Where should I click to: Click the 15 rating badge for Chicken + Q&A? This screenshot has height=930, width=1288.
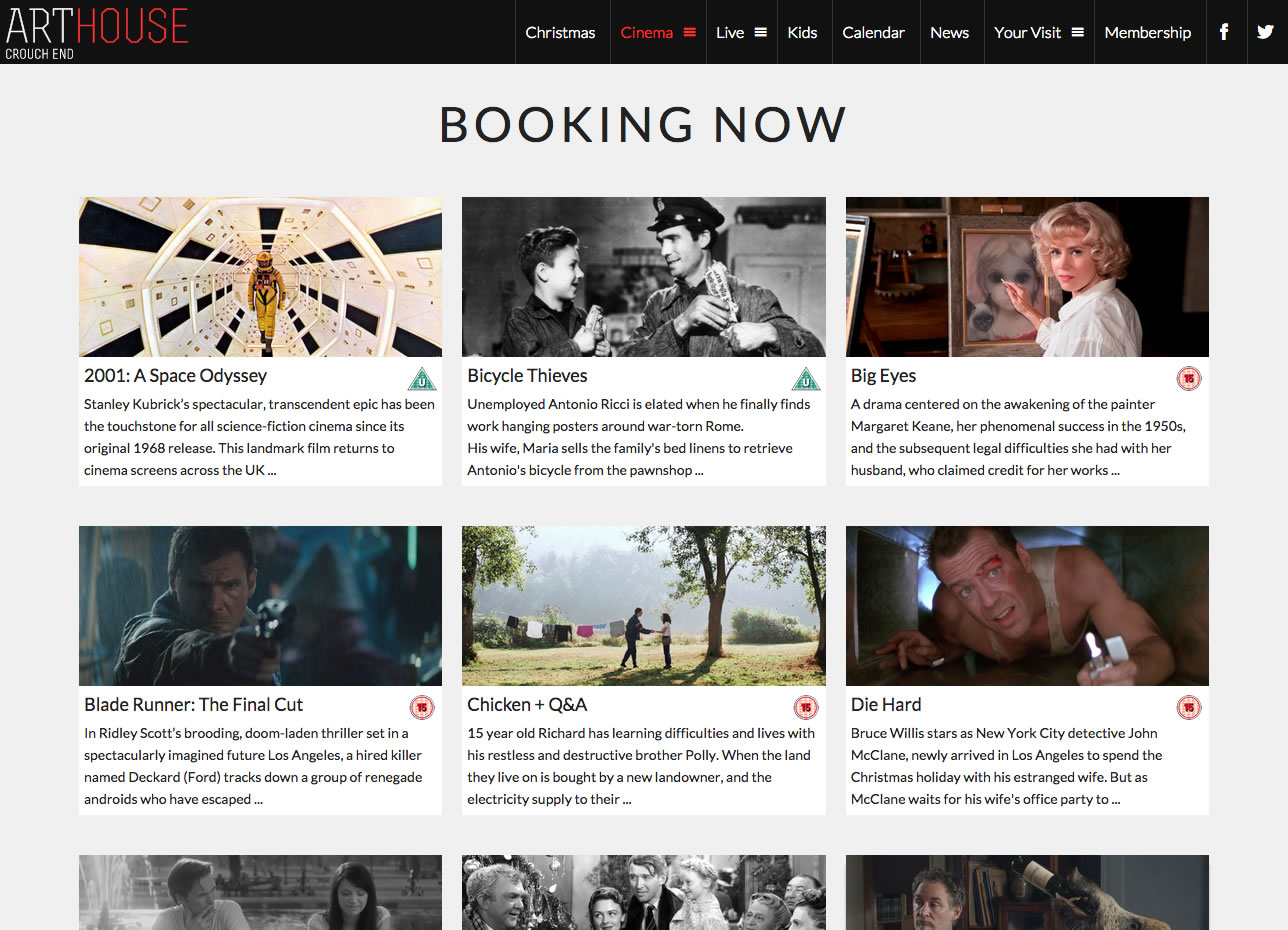(806, 708)
